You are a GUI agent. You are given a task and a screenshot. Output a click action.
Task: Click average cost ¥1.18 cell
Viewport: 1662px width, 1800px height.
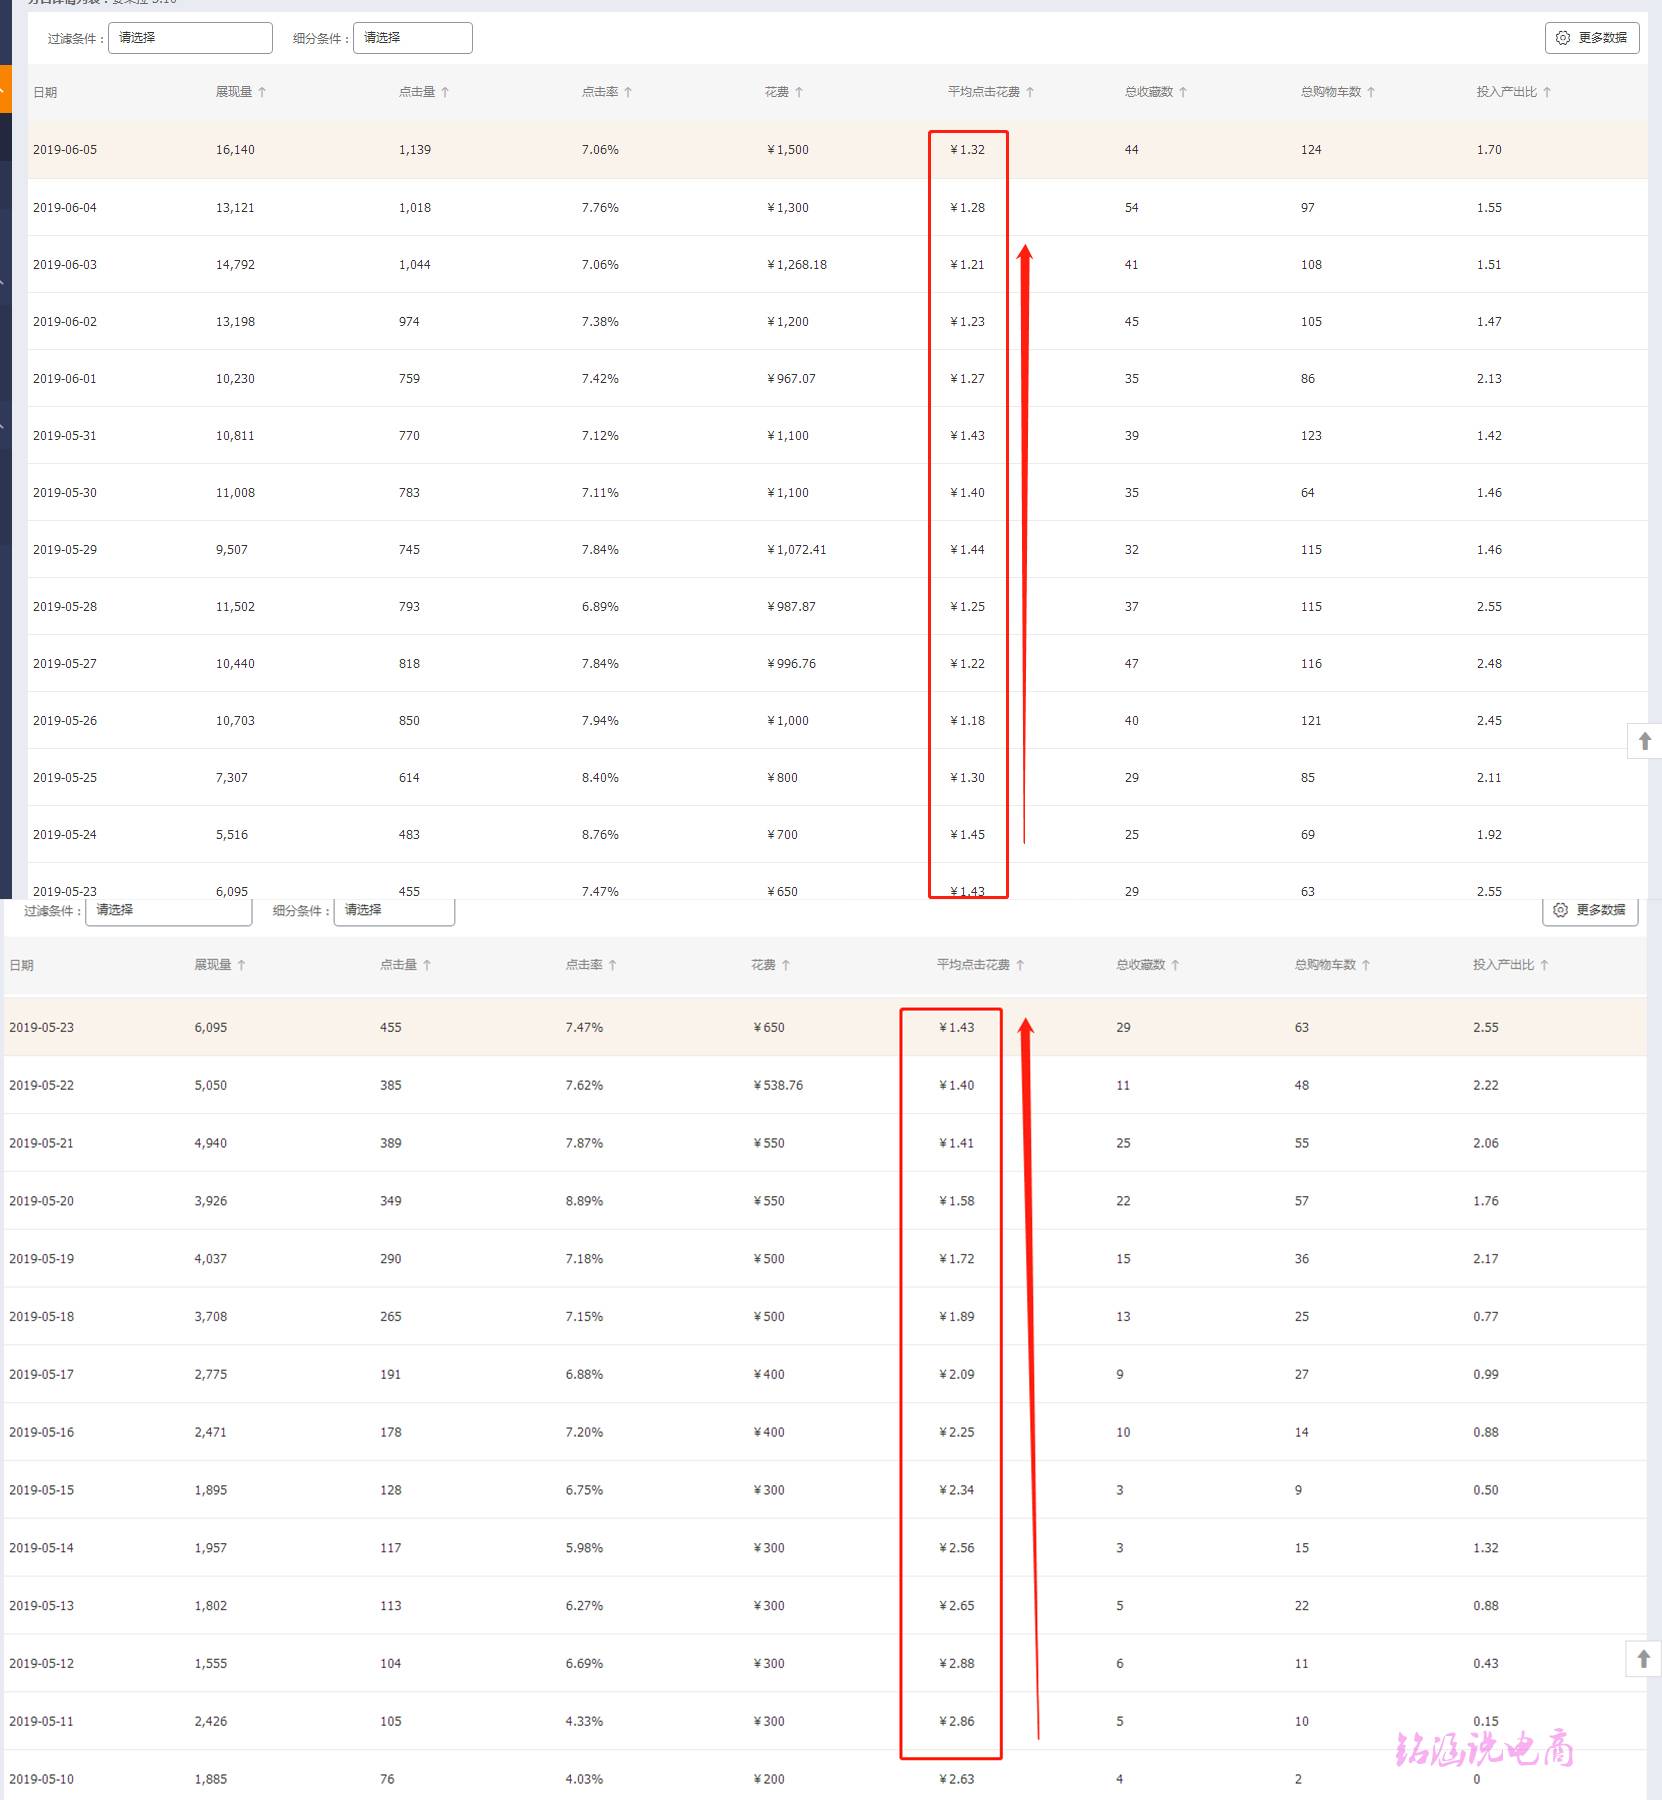click(x=967, y=721)
